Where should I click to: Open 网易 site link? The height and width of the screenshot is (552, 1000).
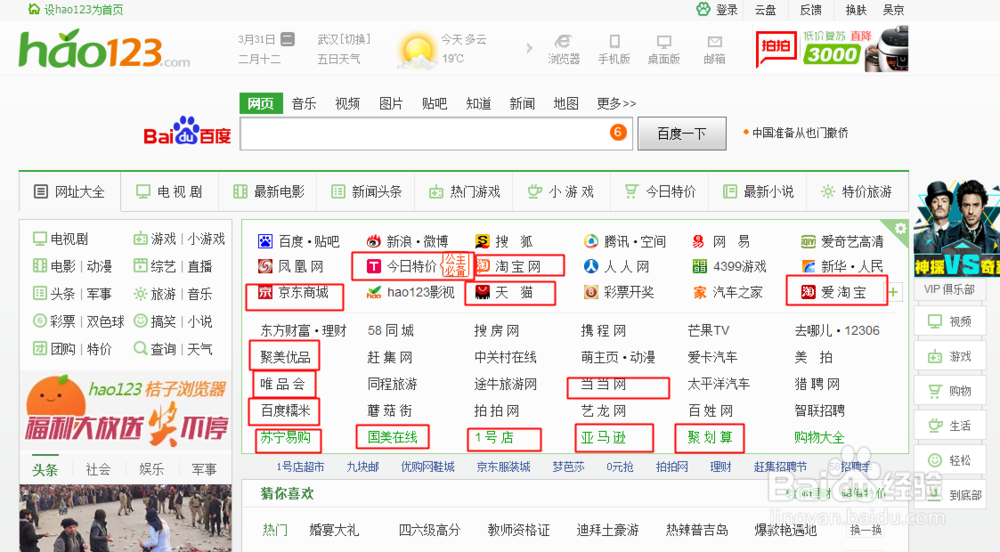[x=721, y=242]
